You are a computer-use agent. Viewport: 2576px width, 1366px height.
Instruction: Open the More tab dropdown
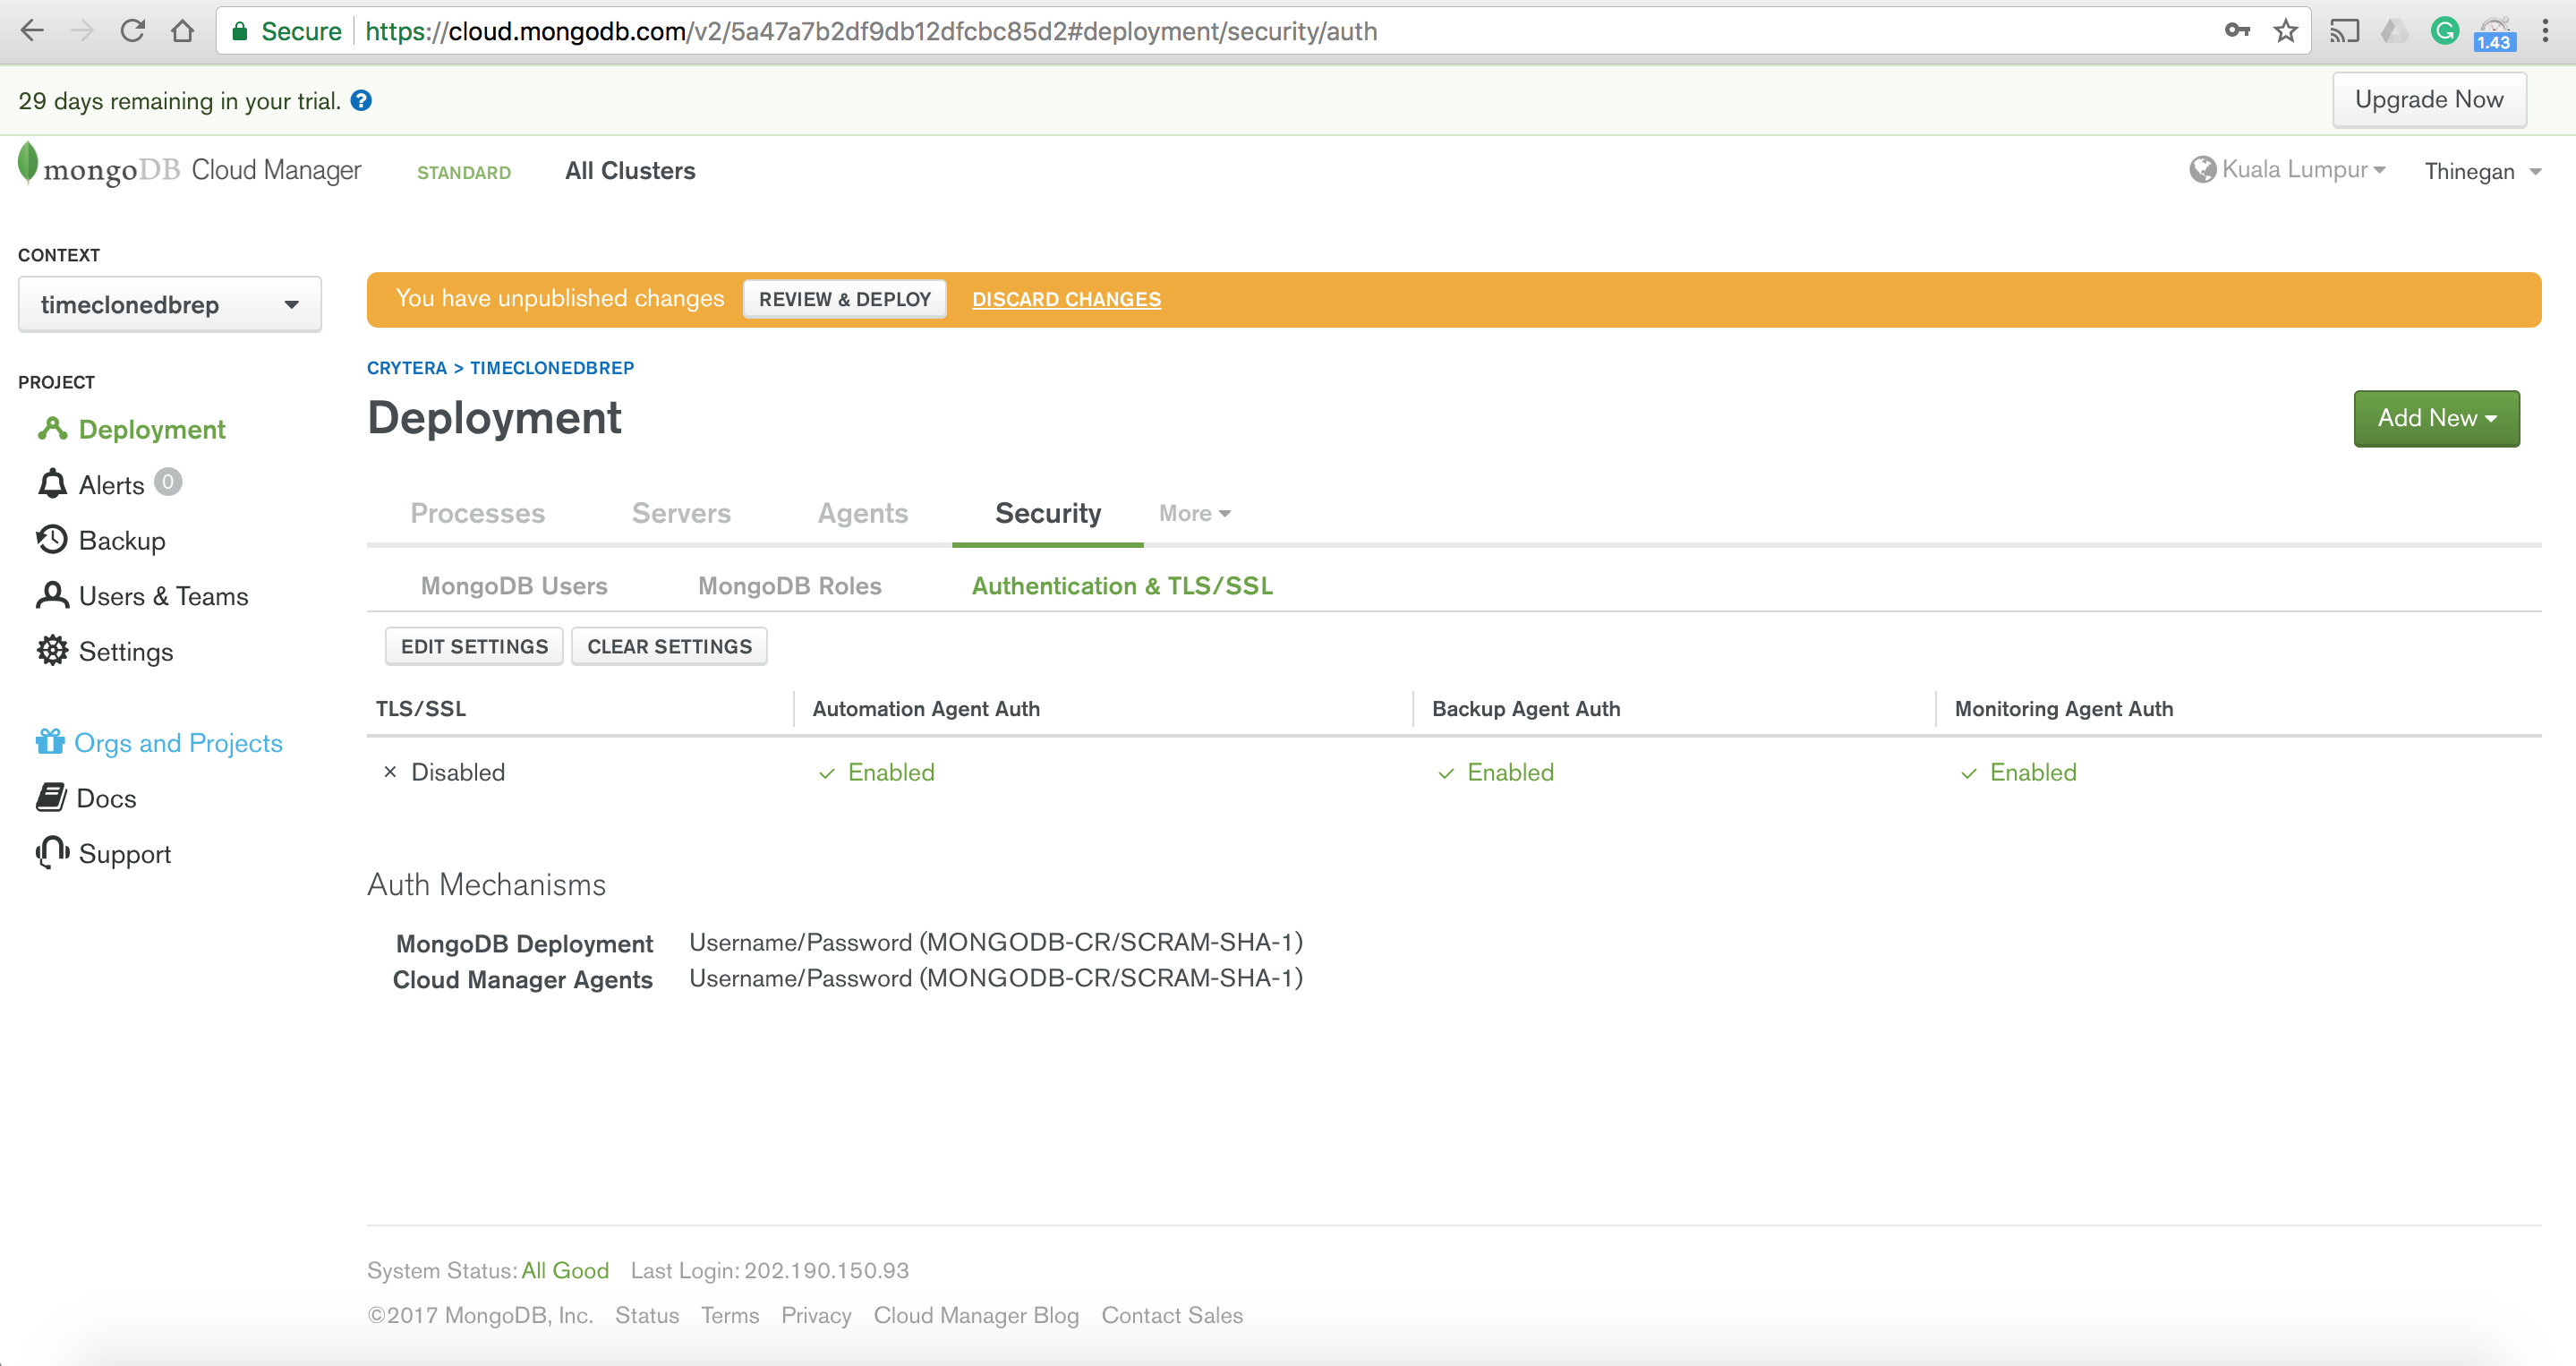(x=1194, y=513)
